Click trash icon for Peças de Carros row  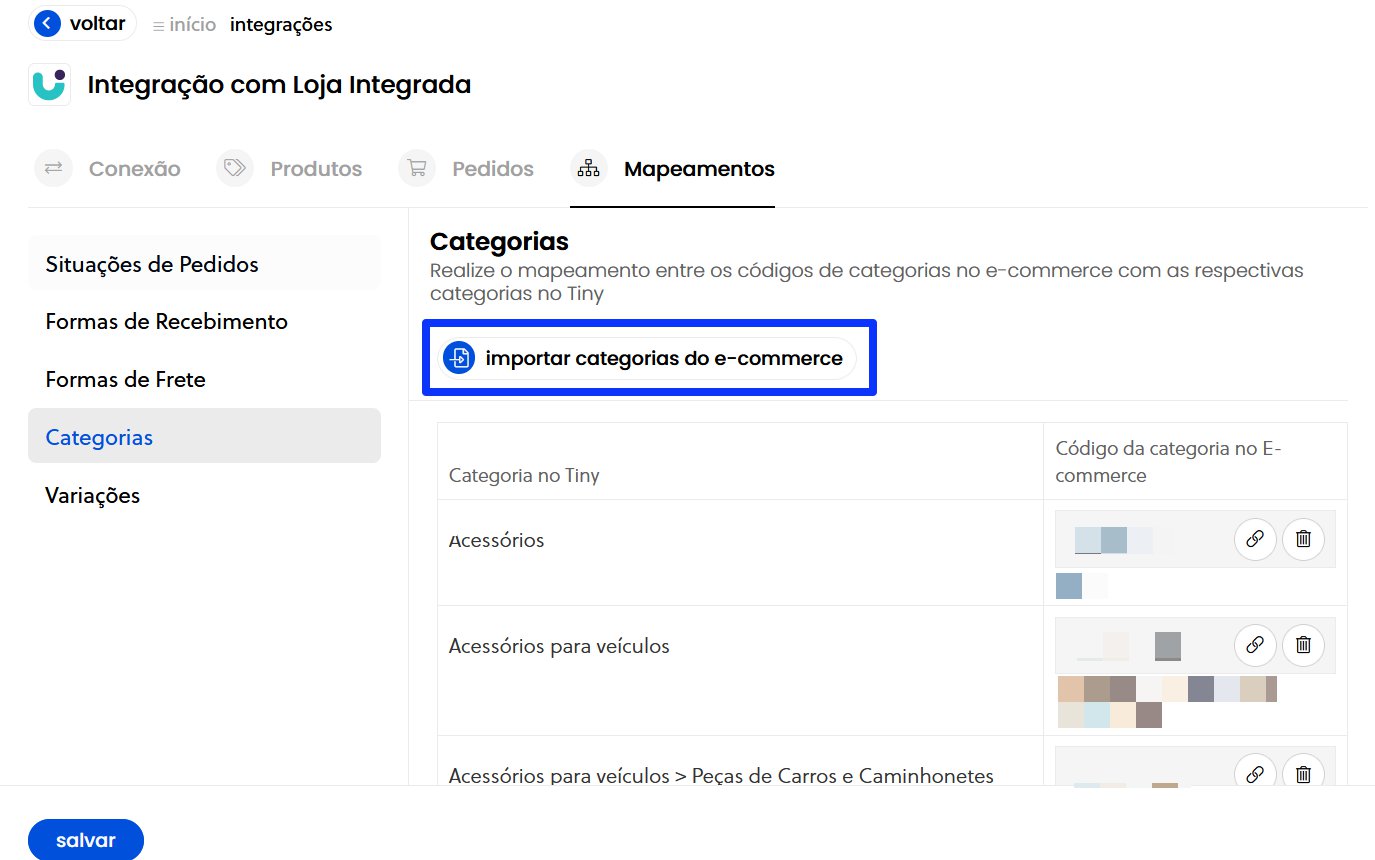tap(1303, 771)
